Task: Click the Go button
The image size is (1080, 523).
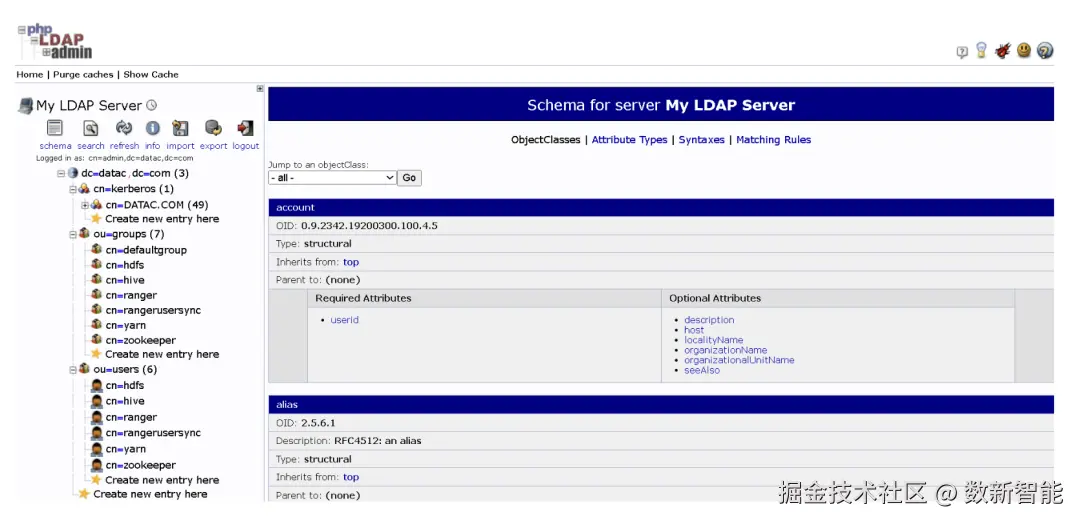Action: tap(409, 178)
